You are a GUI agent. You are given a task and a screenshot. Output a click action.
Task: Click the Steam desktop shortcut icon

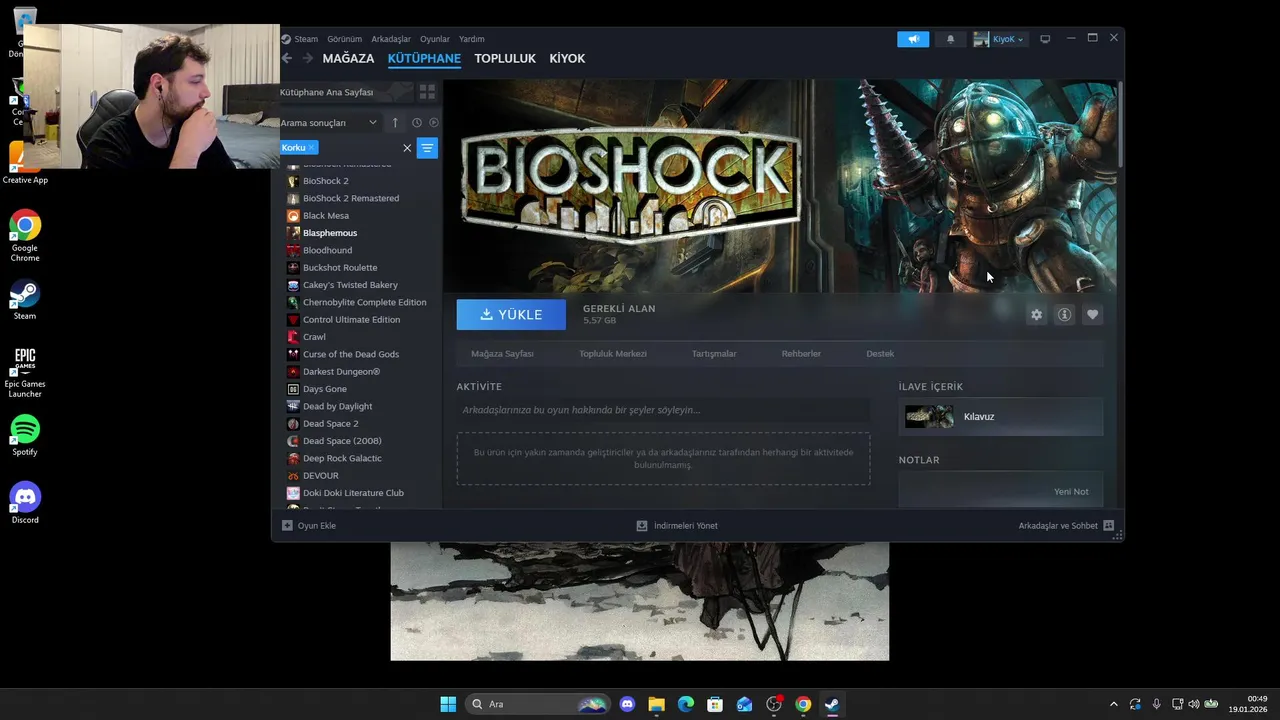25,300
